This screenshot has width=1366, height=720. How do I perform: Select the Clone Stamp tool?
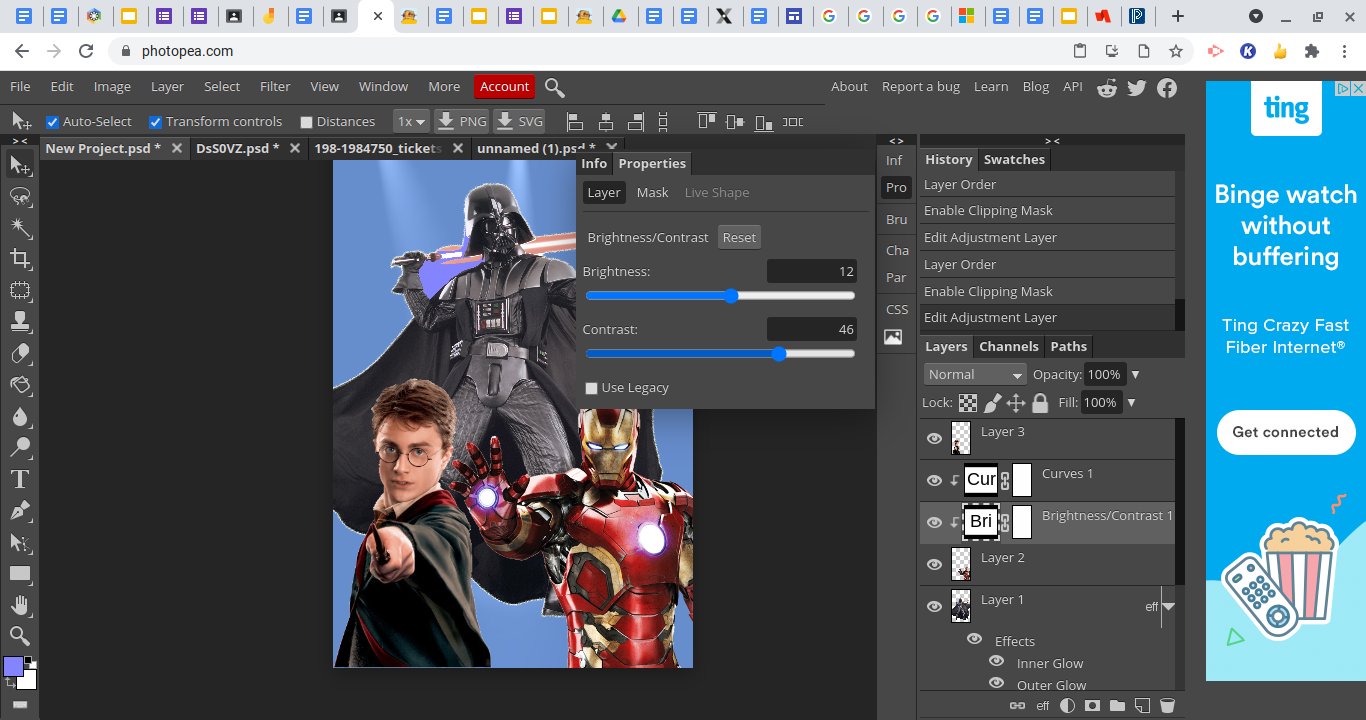point(20,322)
